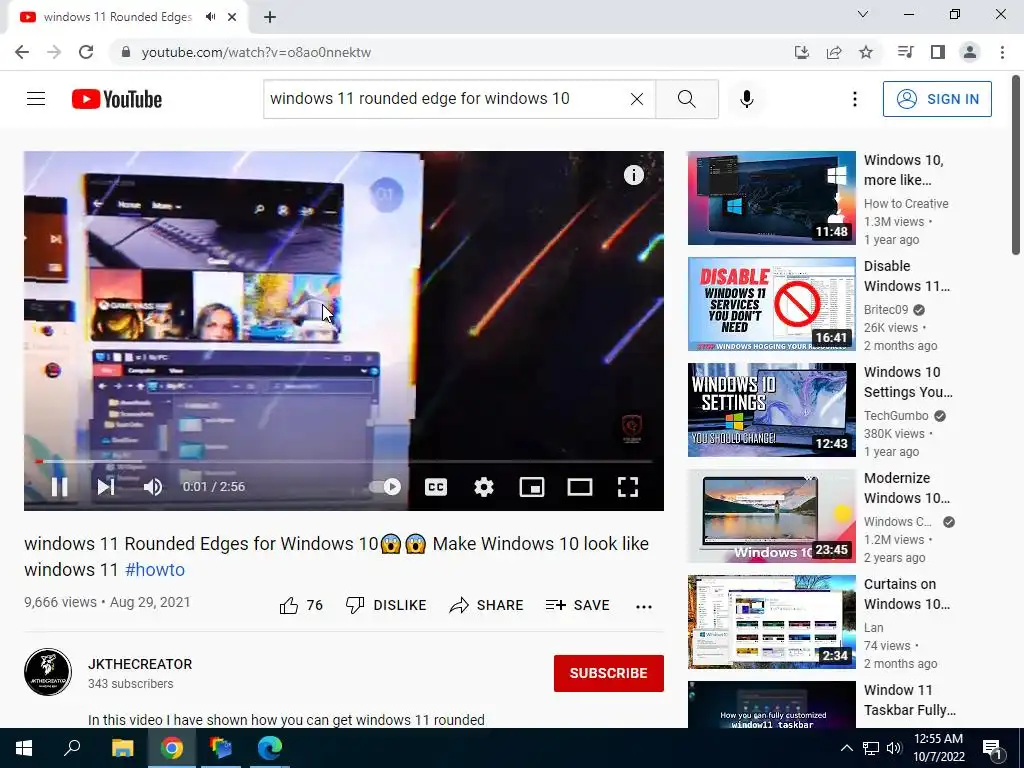Screen dimensions: 1024x768
Task: Click the 'How to Creative' channel name
Action: point(906,204)
